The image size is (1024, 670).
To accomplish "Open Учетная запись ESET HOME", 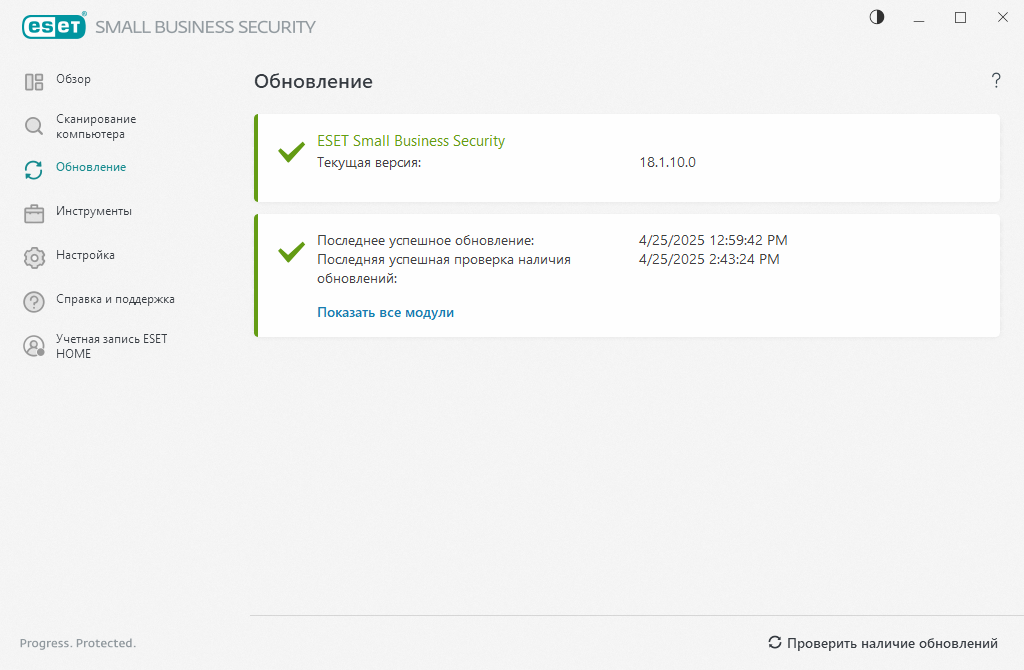I will (111, 346).
